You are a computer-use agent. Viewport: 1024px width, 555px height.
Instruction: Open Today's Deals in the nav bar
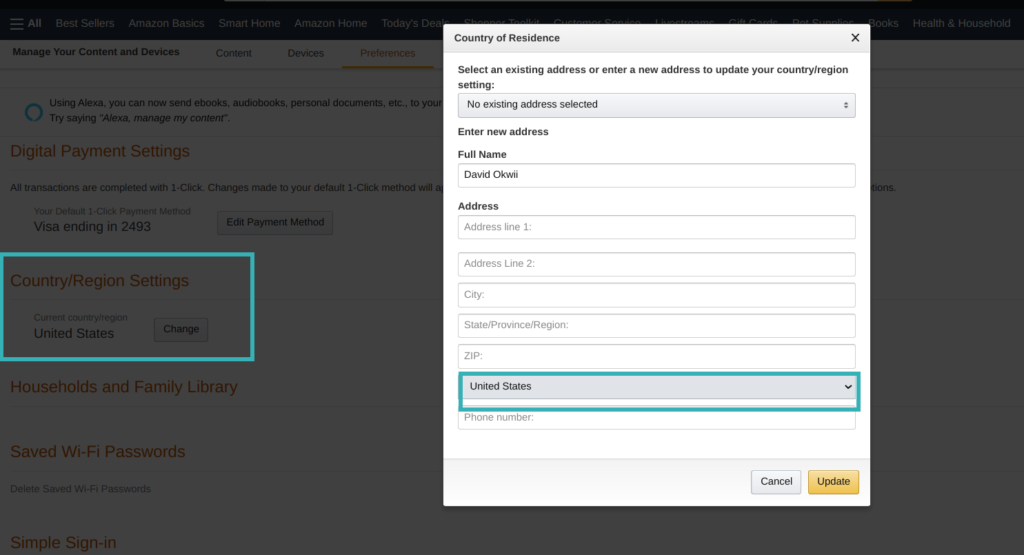pos(414,24)
